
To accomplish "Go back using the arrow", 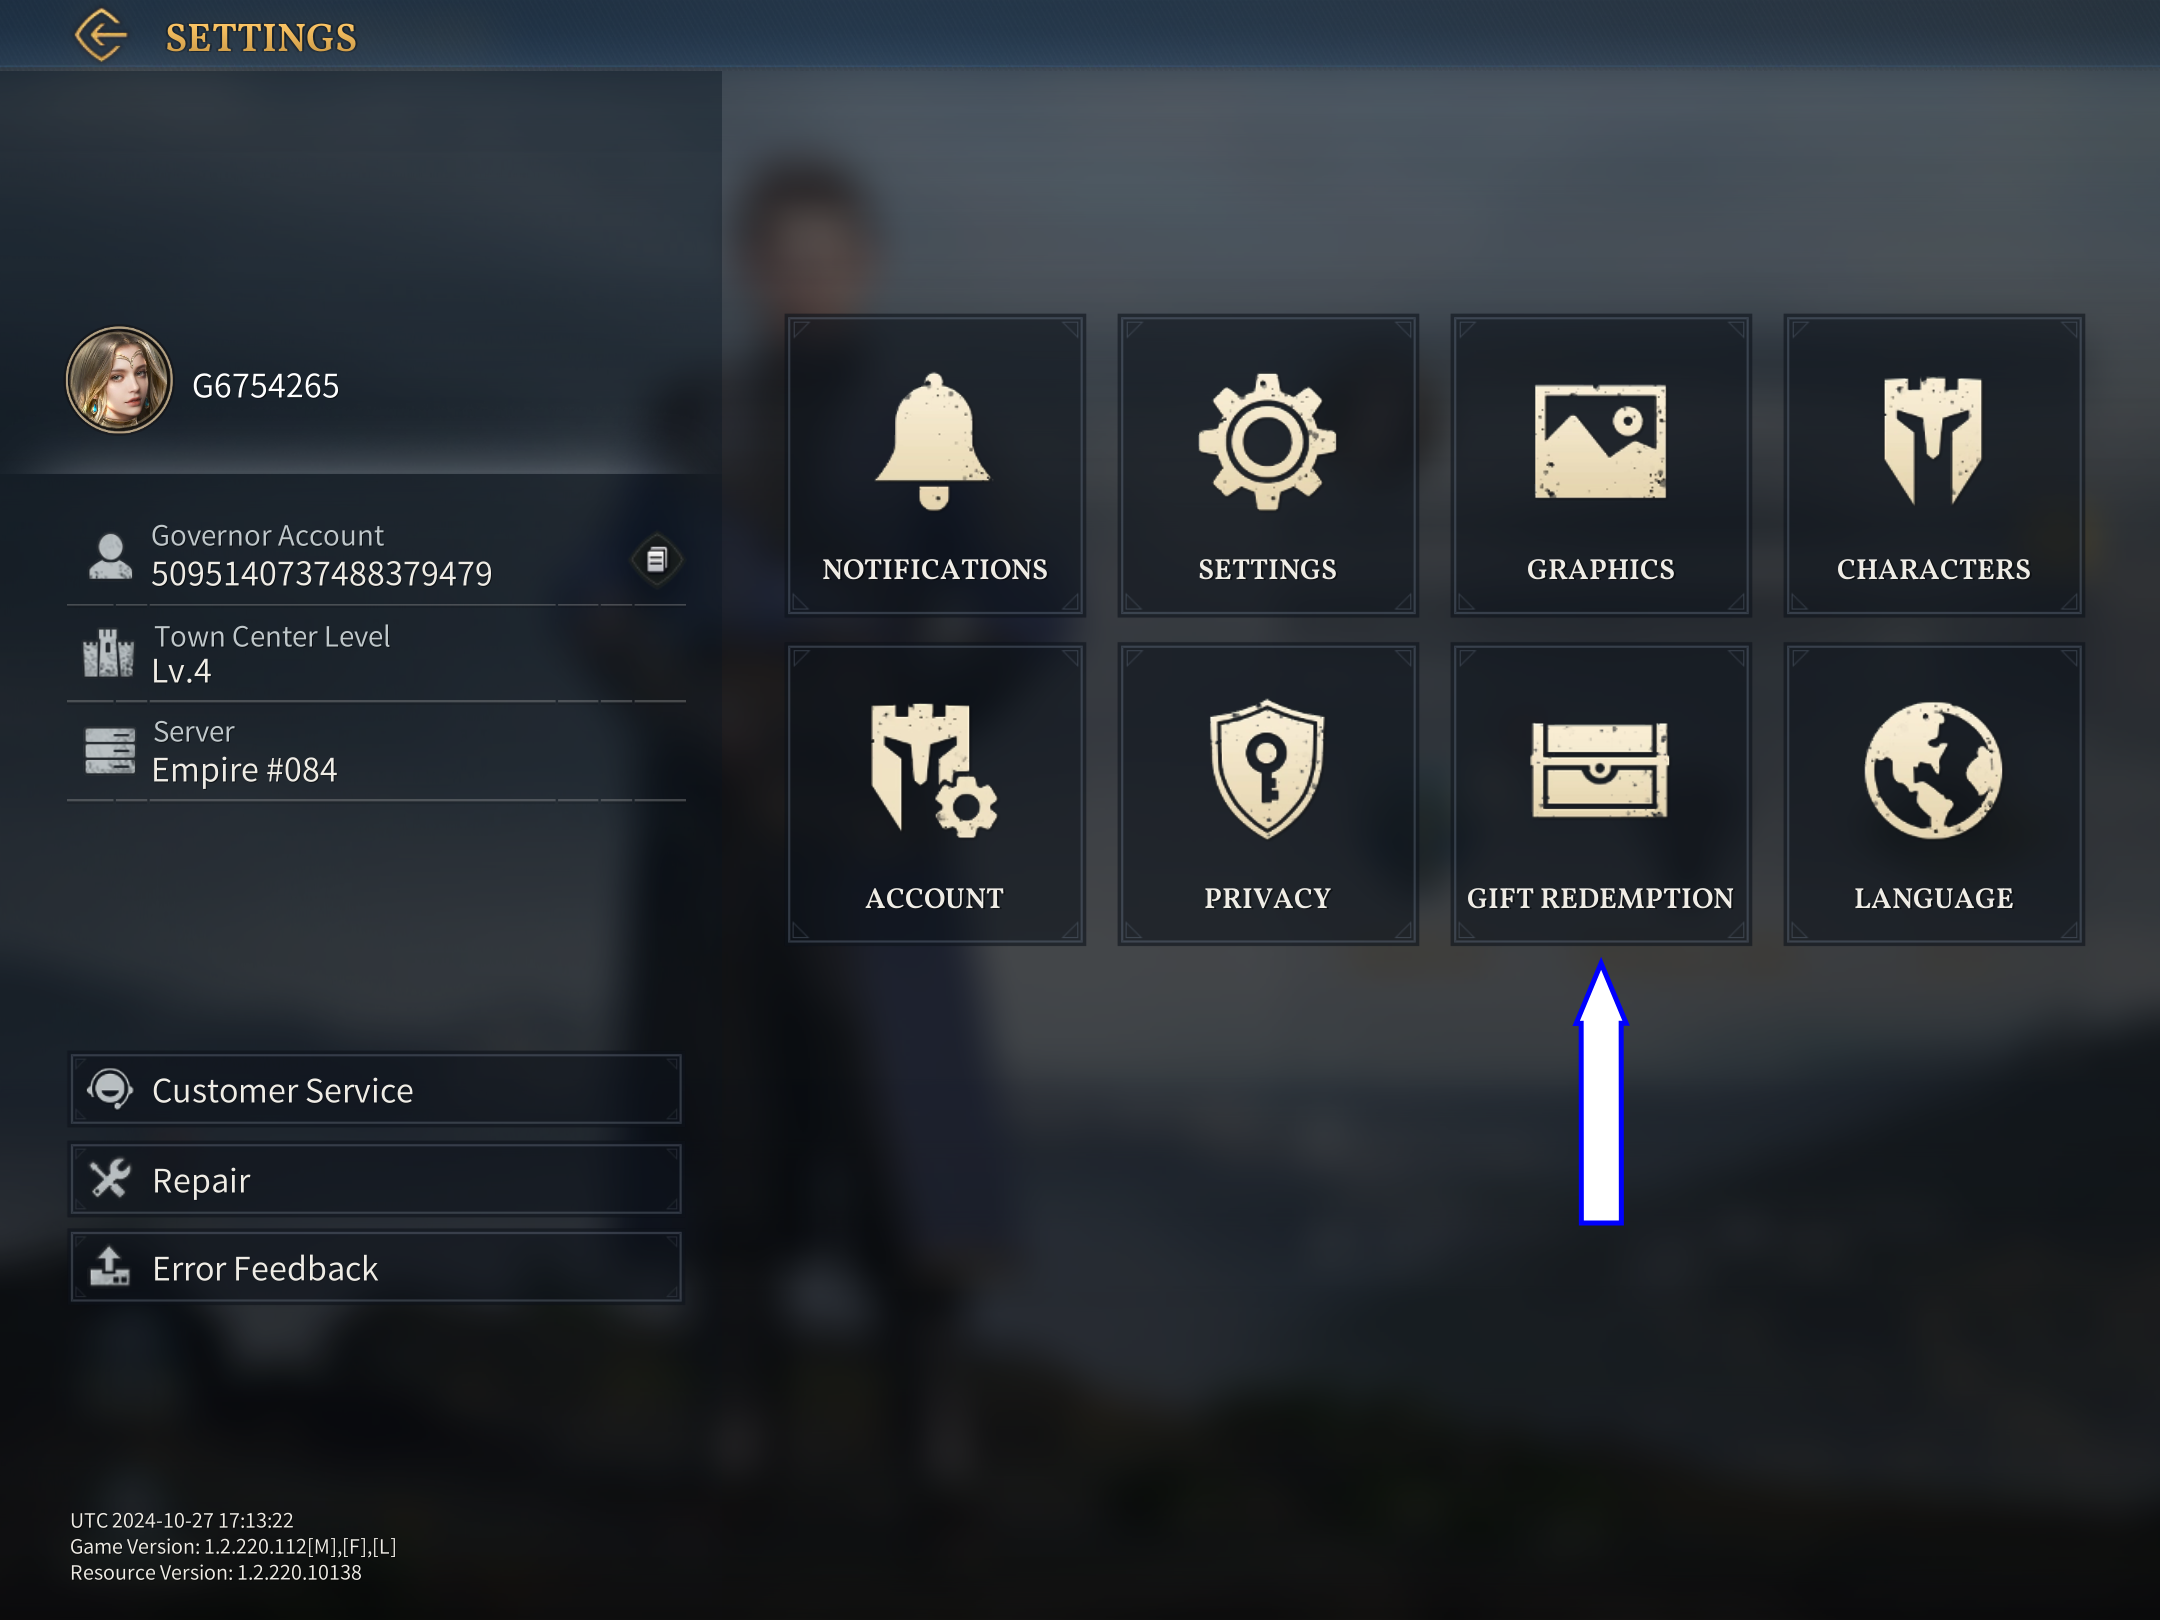I will point(101,36).
